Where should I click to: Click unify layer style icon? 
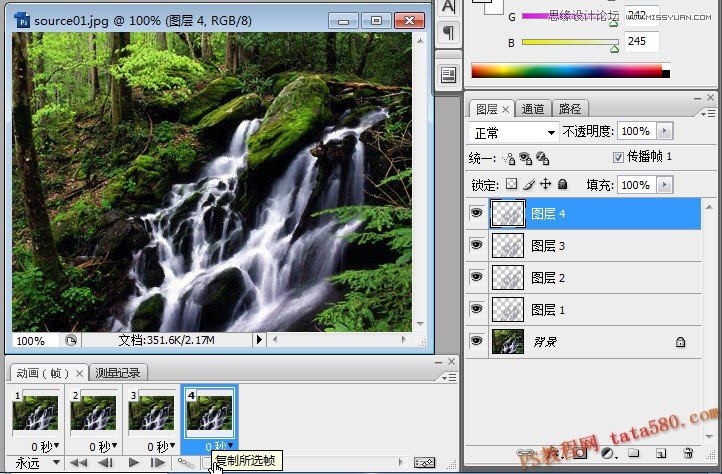543,158
